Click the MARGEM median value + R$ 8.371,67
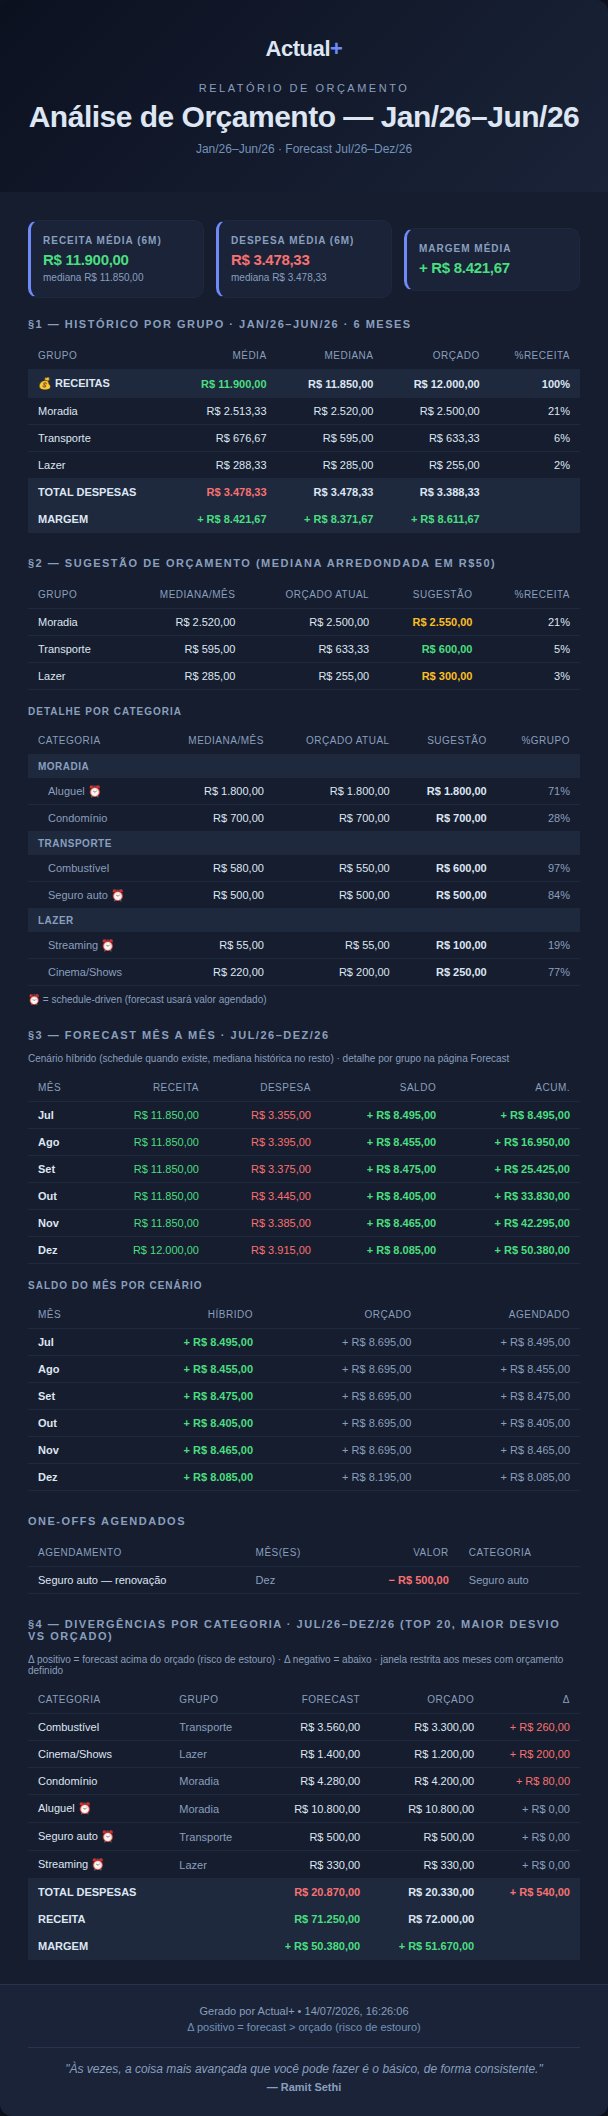The height and width of the screenshot is (2116, 608). click(x=338, y=519)
